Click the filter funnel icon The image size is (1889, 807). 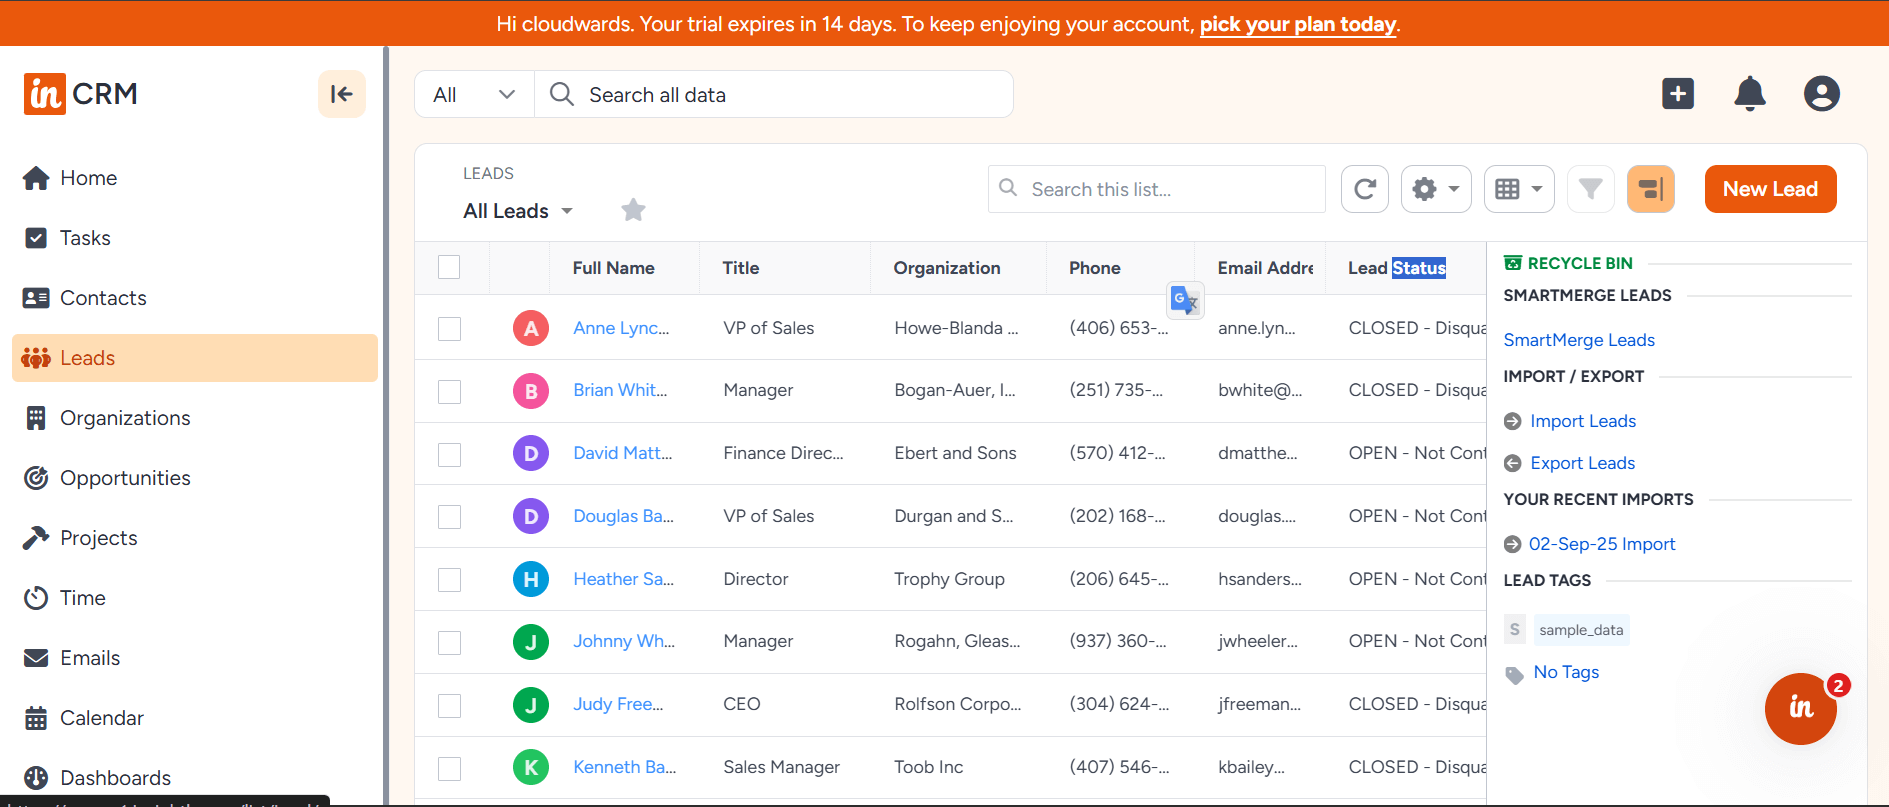[1590, 189]
